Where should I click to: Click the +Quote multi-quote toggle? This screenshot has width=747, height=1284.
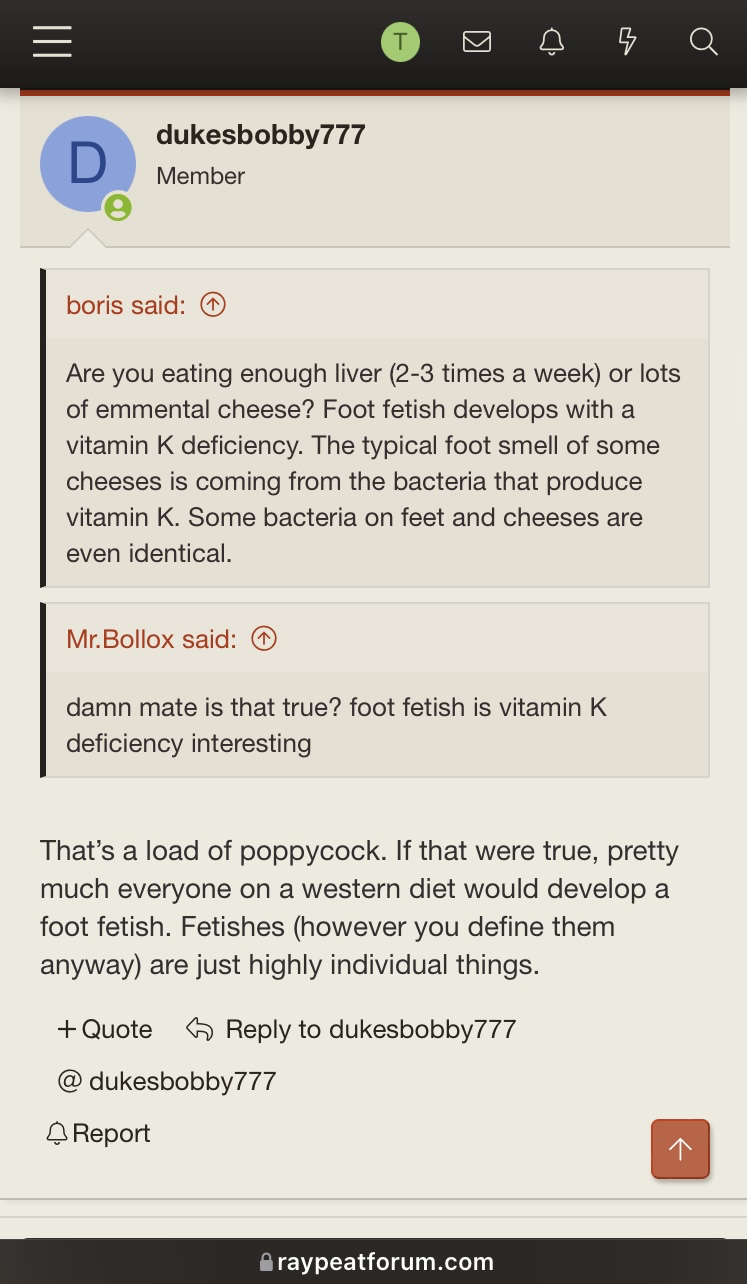coord(105,1029)
